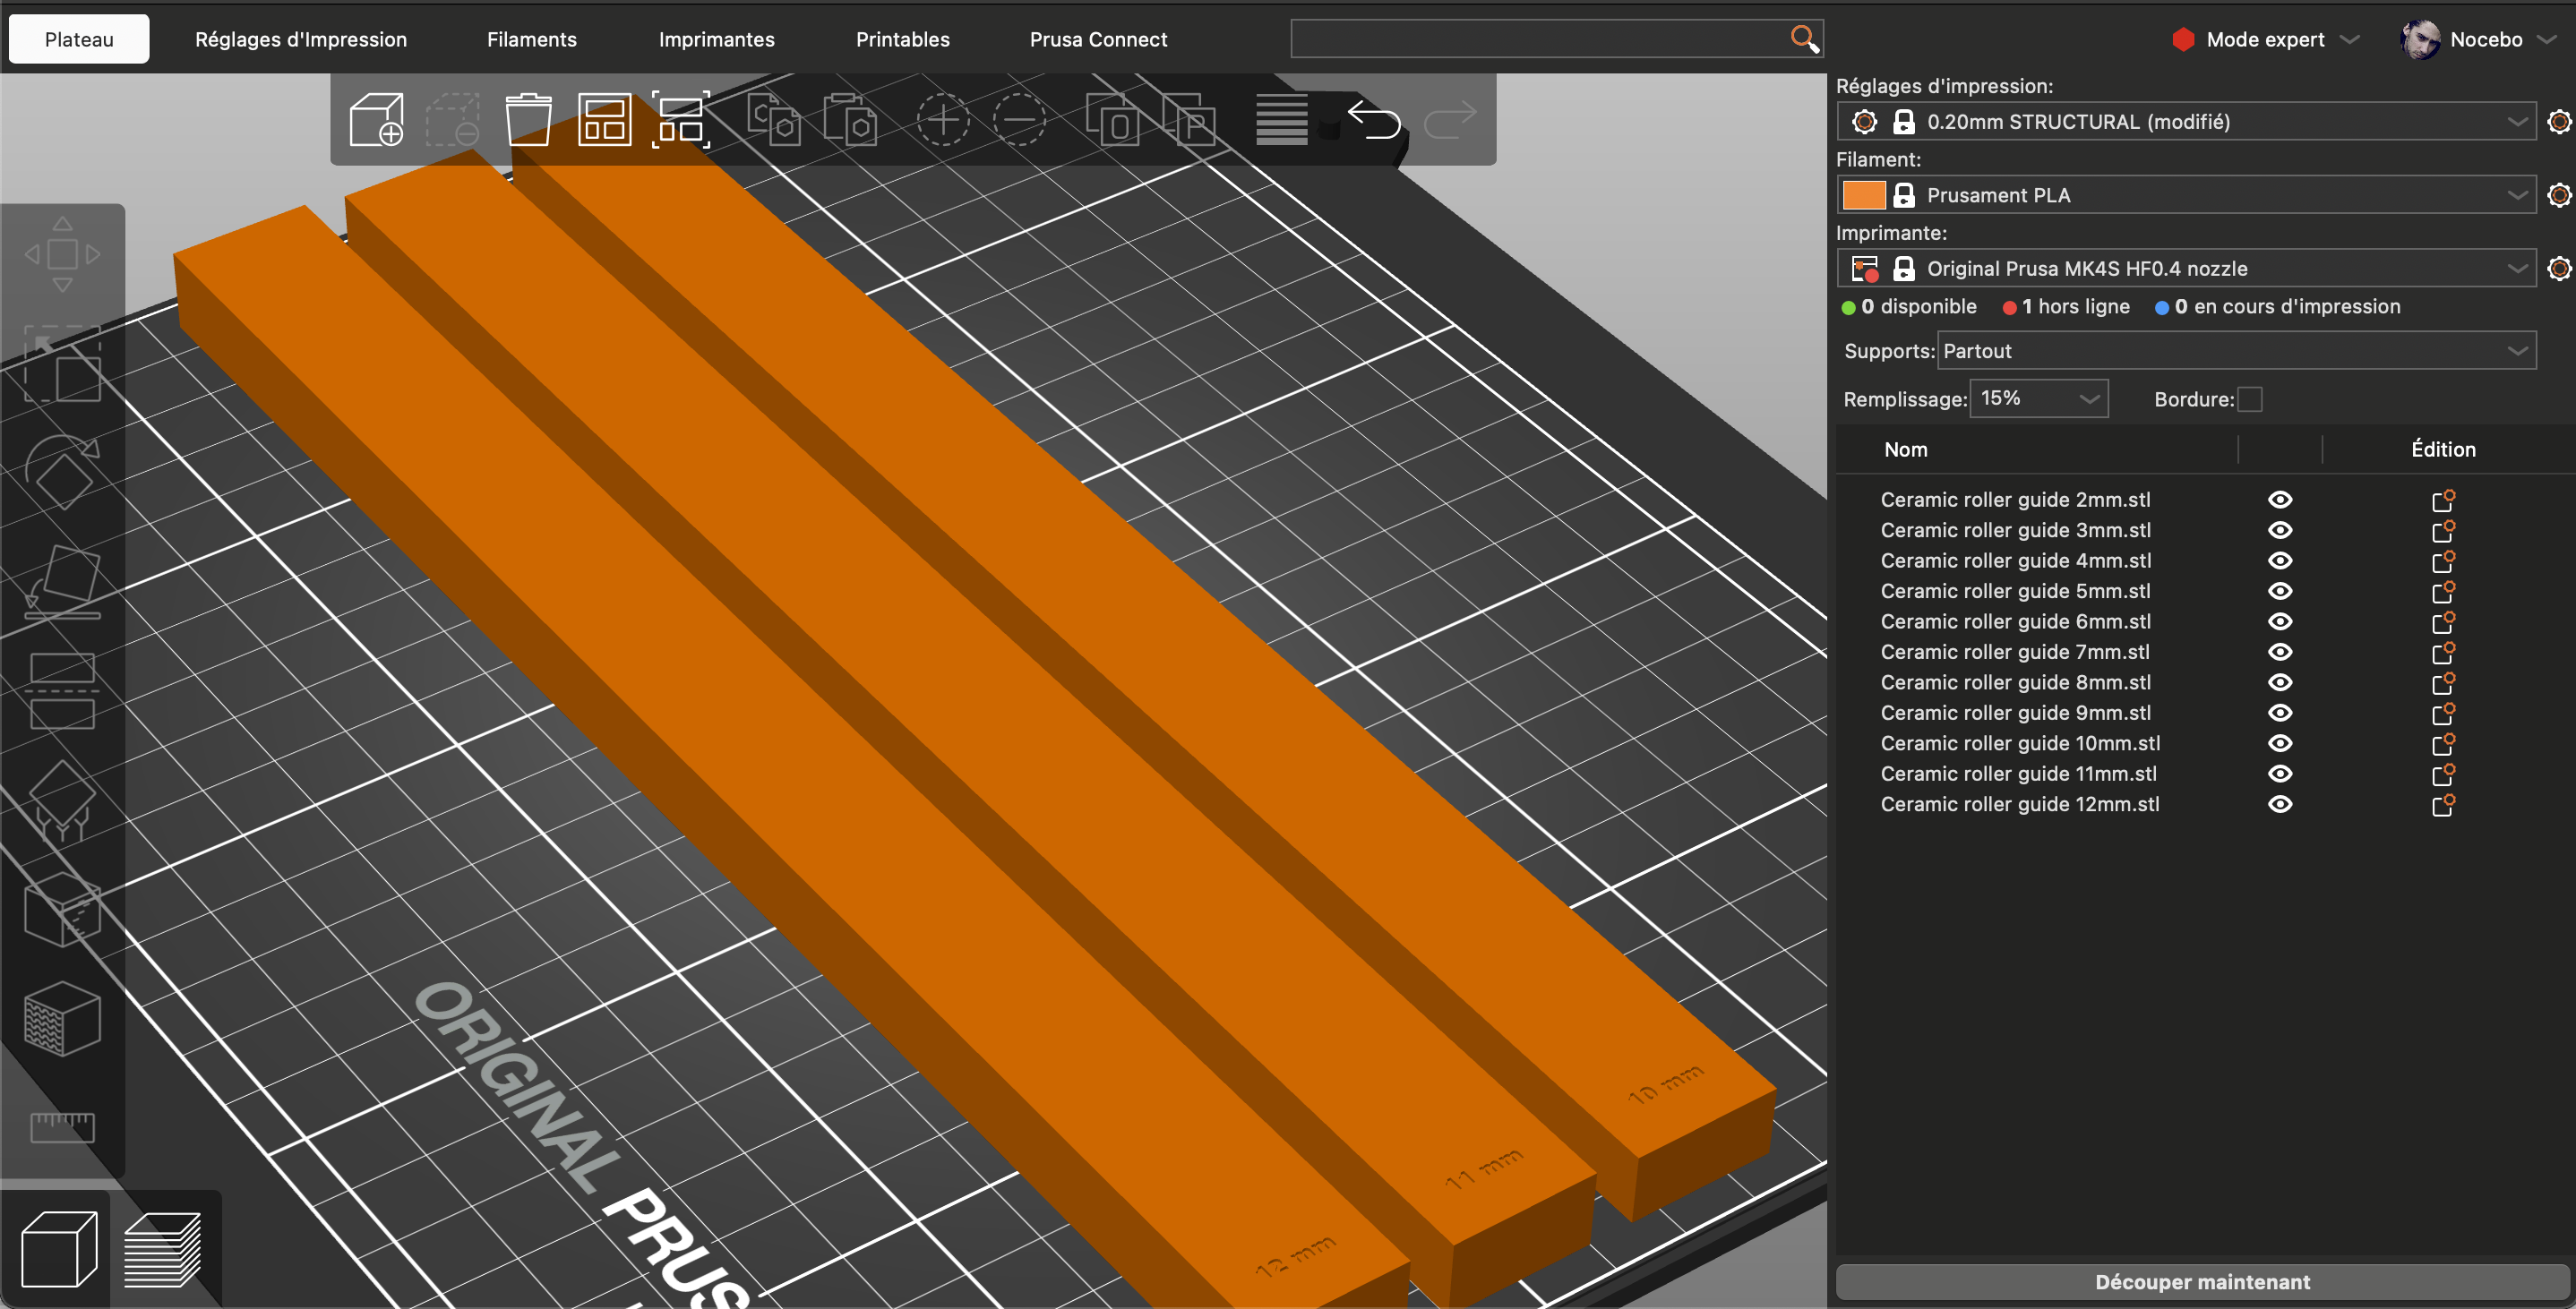This screenshot has width=2576, height=1309.
Task: Switch to sliced layers preview icon
Action: tap(162, 1249)
